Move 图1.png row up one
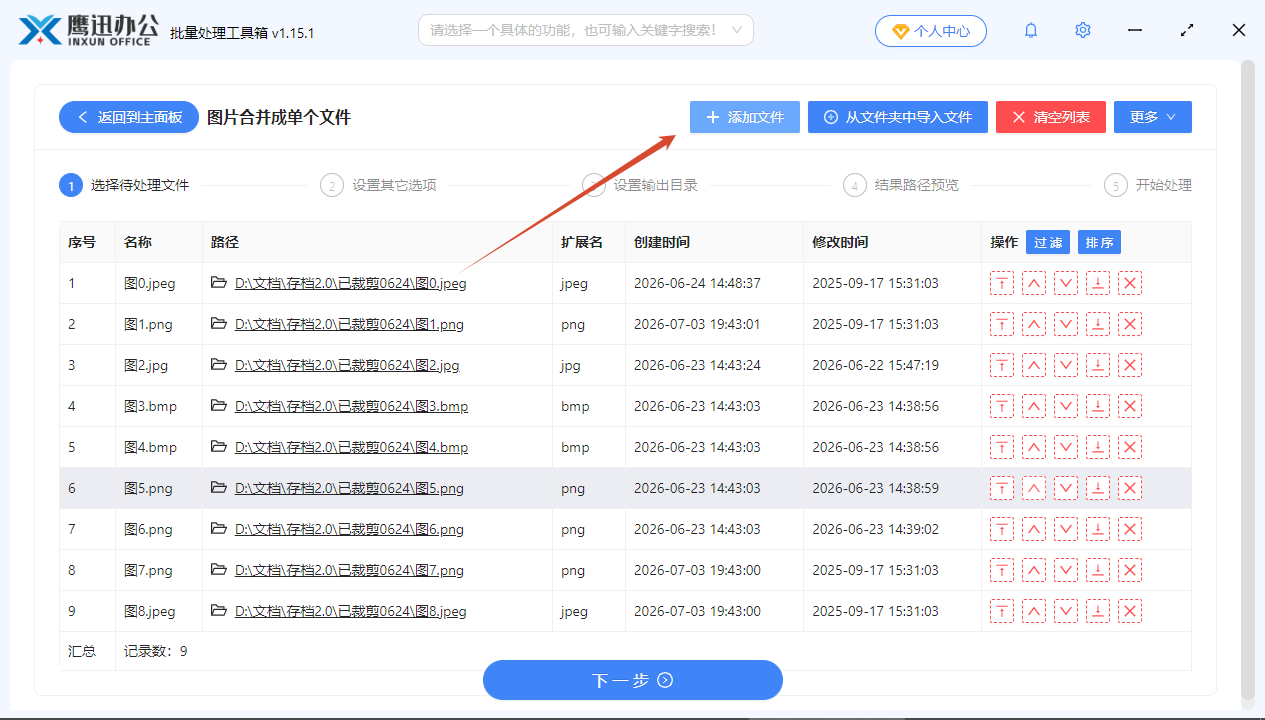This screenshot has width=1265, height=720. (x=1034, y=324)
